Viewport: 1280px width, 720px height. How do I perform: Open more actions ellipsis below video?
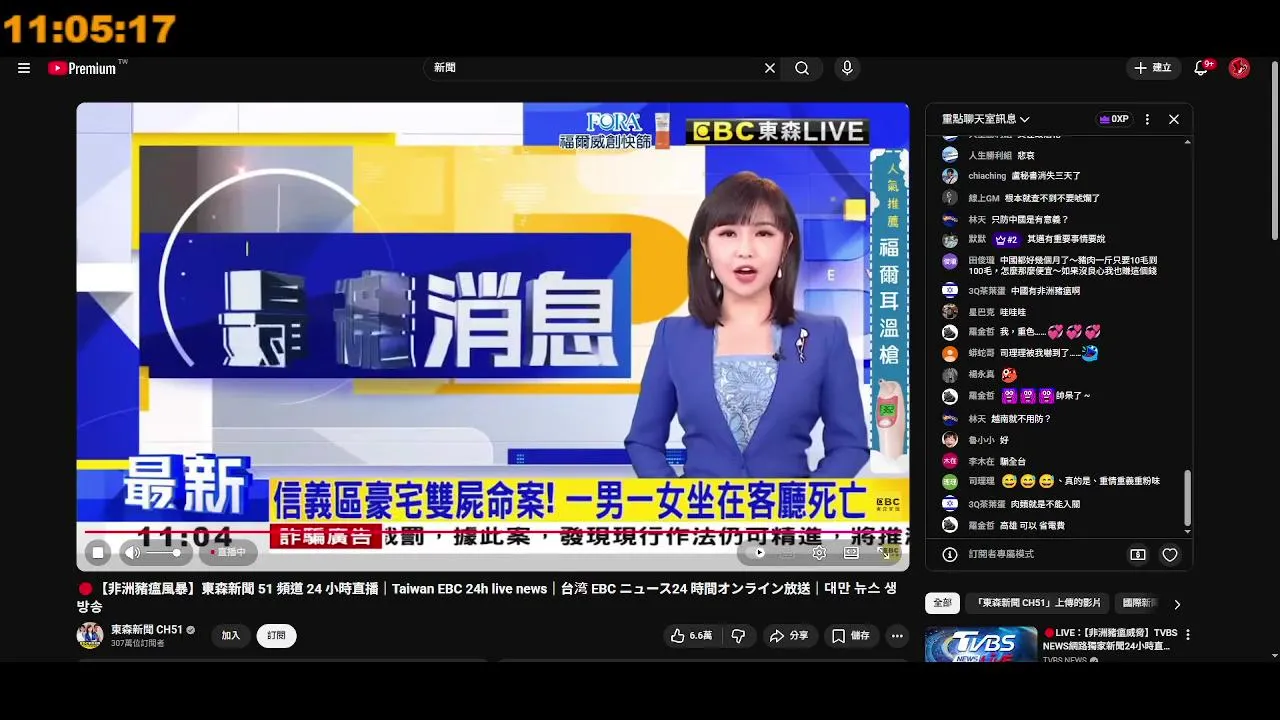click(897, 636)
